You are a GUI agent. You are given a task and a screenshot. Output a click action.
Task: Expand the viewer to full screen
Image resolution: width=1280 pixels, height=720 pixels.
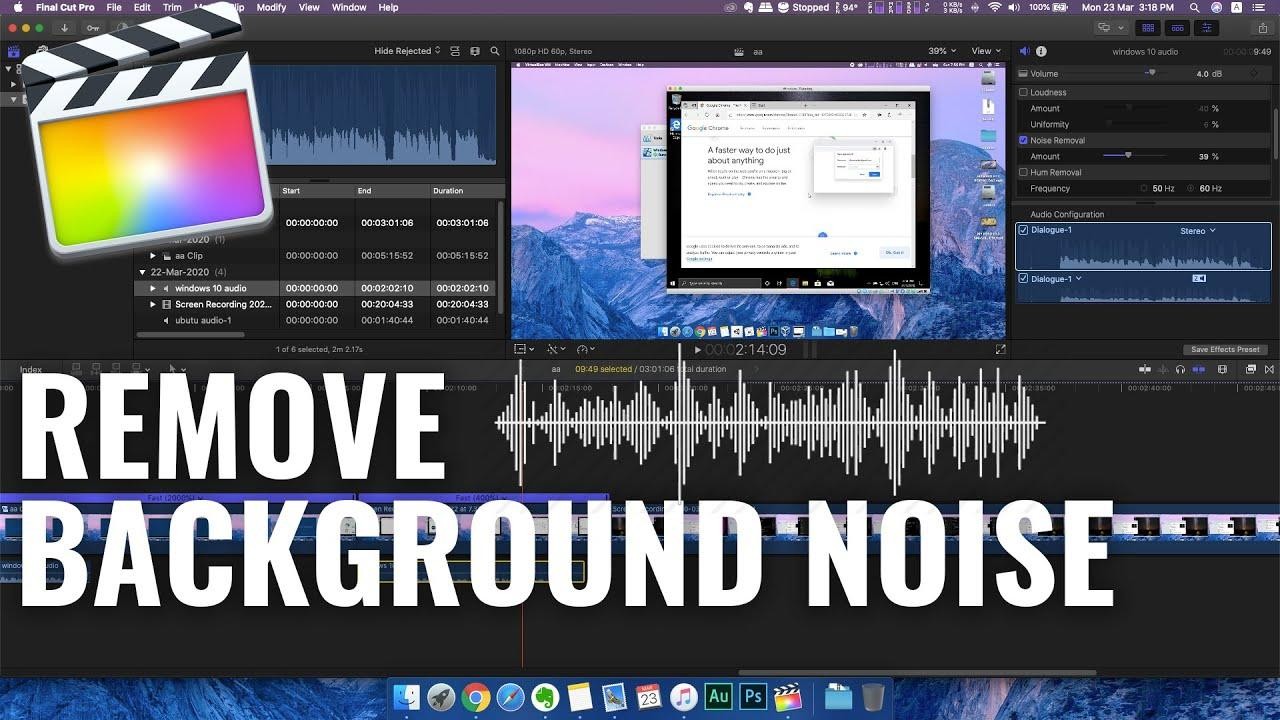click(x=1000, y=349)
